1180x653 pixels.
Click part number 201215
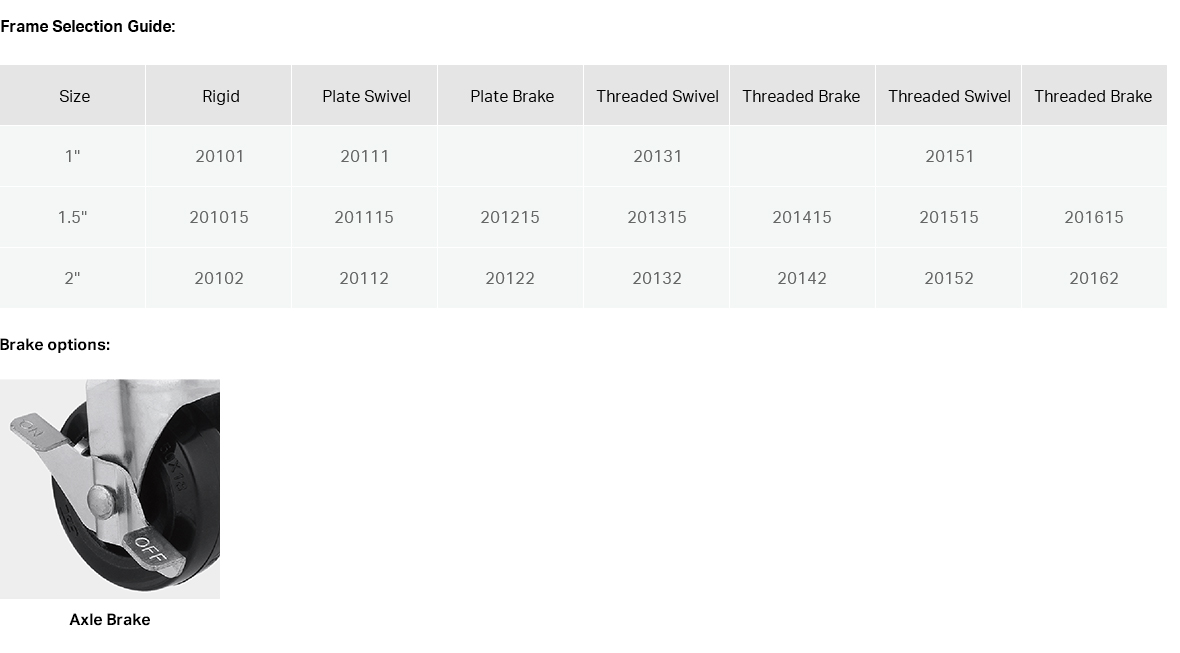point(510,217)
